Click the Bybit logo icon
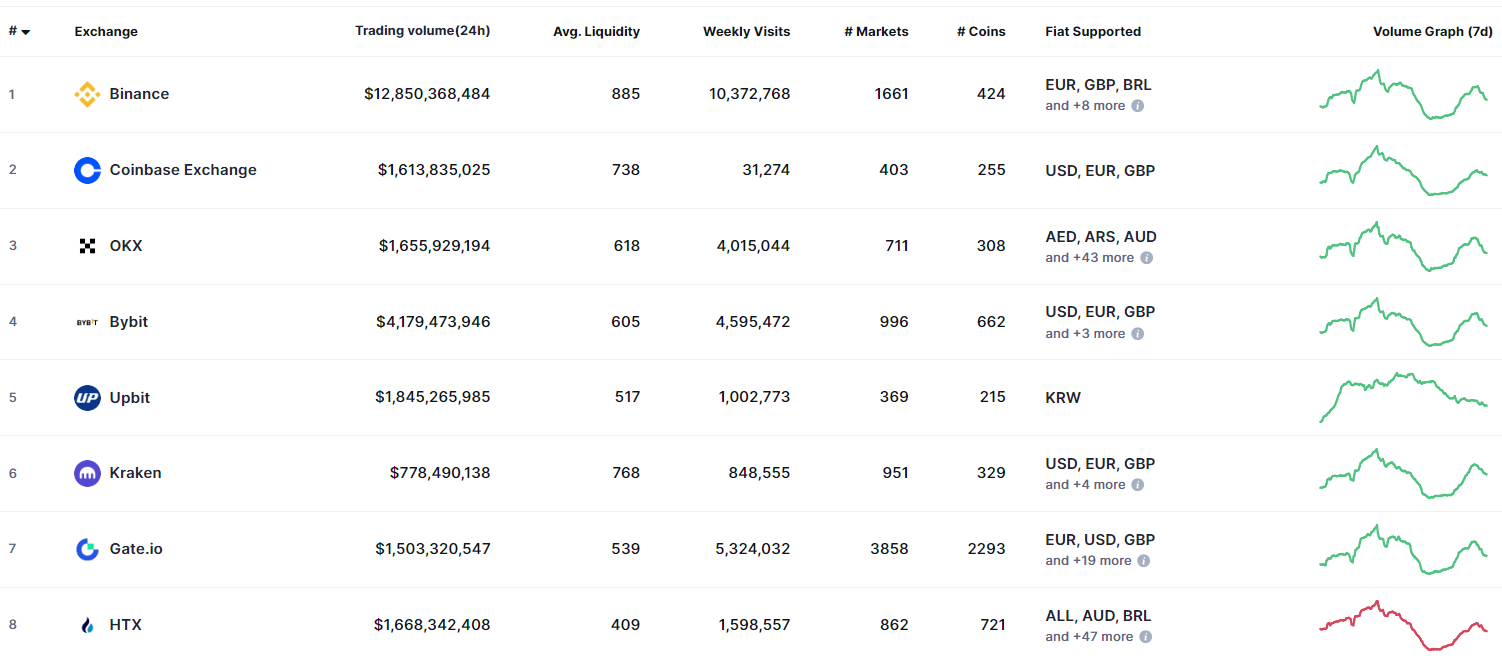 click(x=87, y=322)
